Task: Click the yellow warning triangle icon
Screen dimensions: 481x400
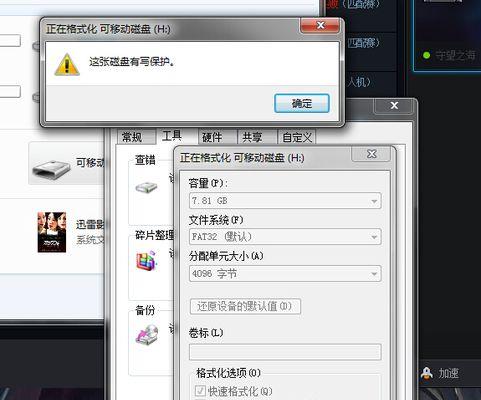Action: click(x=67, y=64)
